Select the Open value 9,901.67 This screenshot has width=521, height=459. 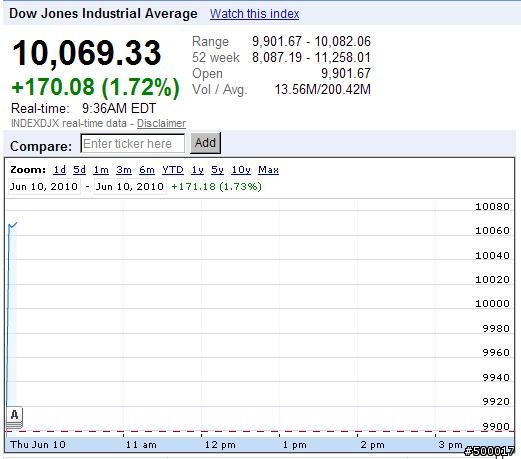click(x=346, y=73)
